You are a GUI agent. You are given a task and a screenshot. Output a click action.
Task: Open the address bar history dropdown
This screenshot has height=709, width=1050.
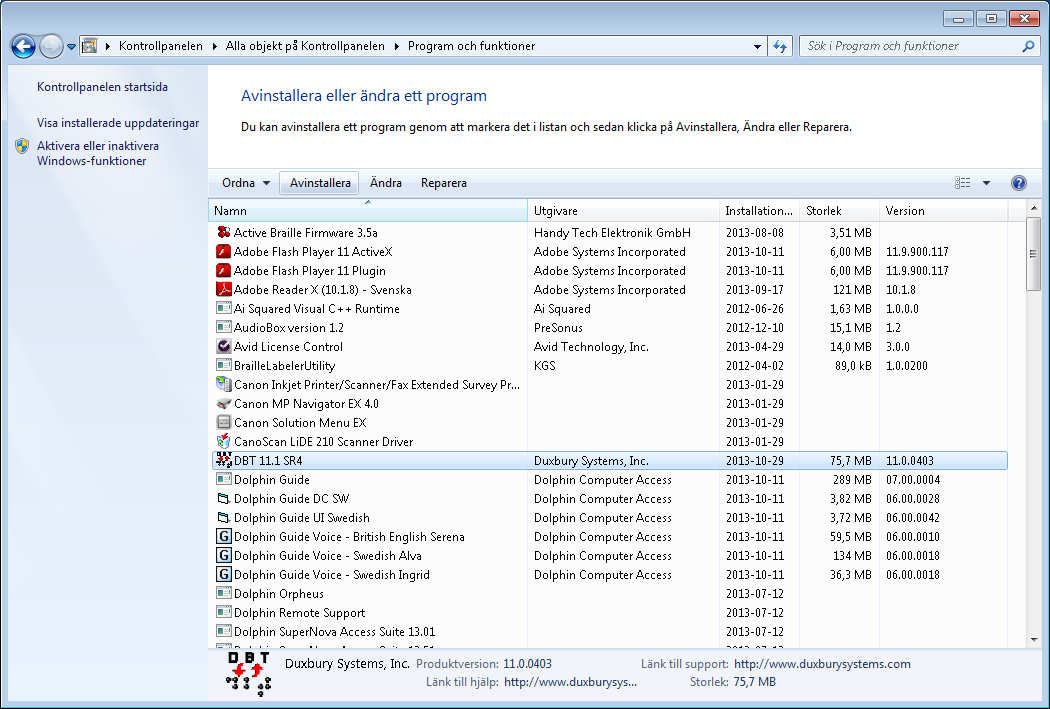757,46
